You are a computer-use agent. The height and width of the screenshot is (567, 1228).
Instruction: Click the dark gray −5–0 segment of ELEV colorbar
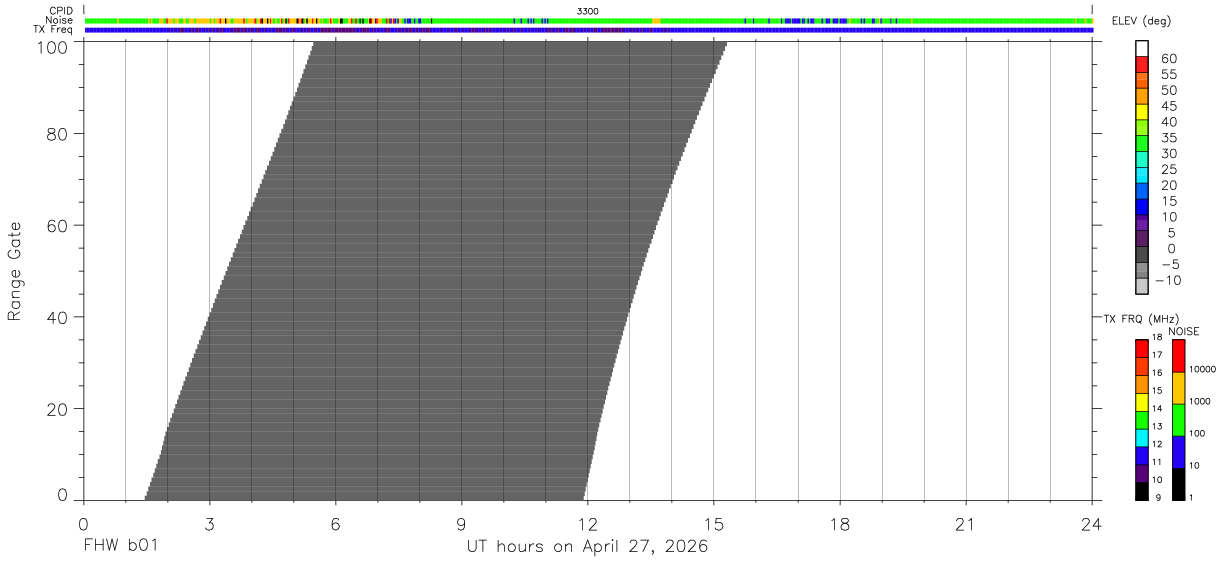pos(1141,255)
